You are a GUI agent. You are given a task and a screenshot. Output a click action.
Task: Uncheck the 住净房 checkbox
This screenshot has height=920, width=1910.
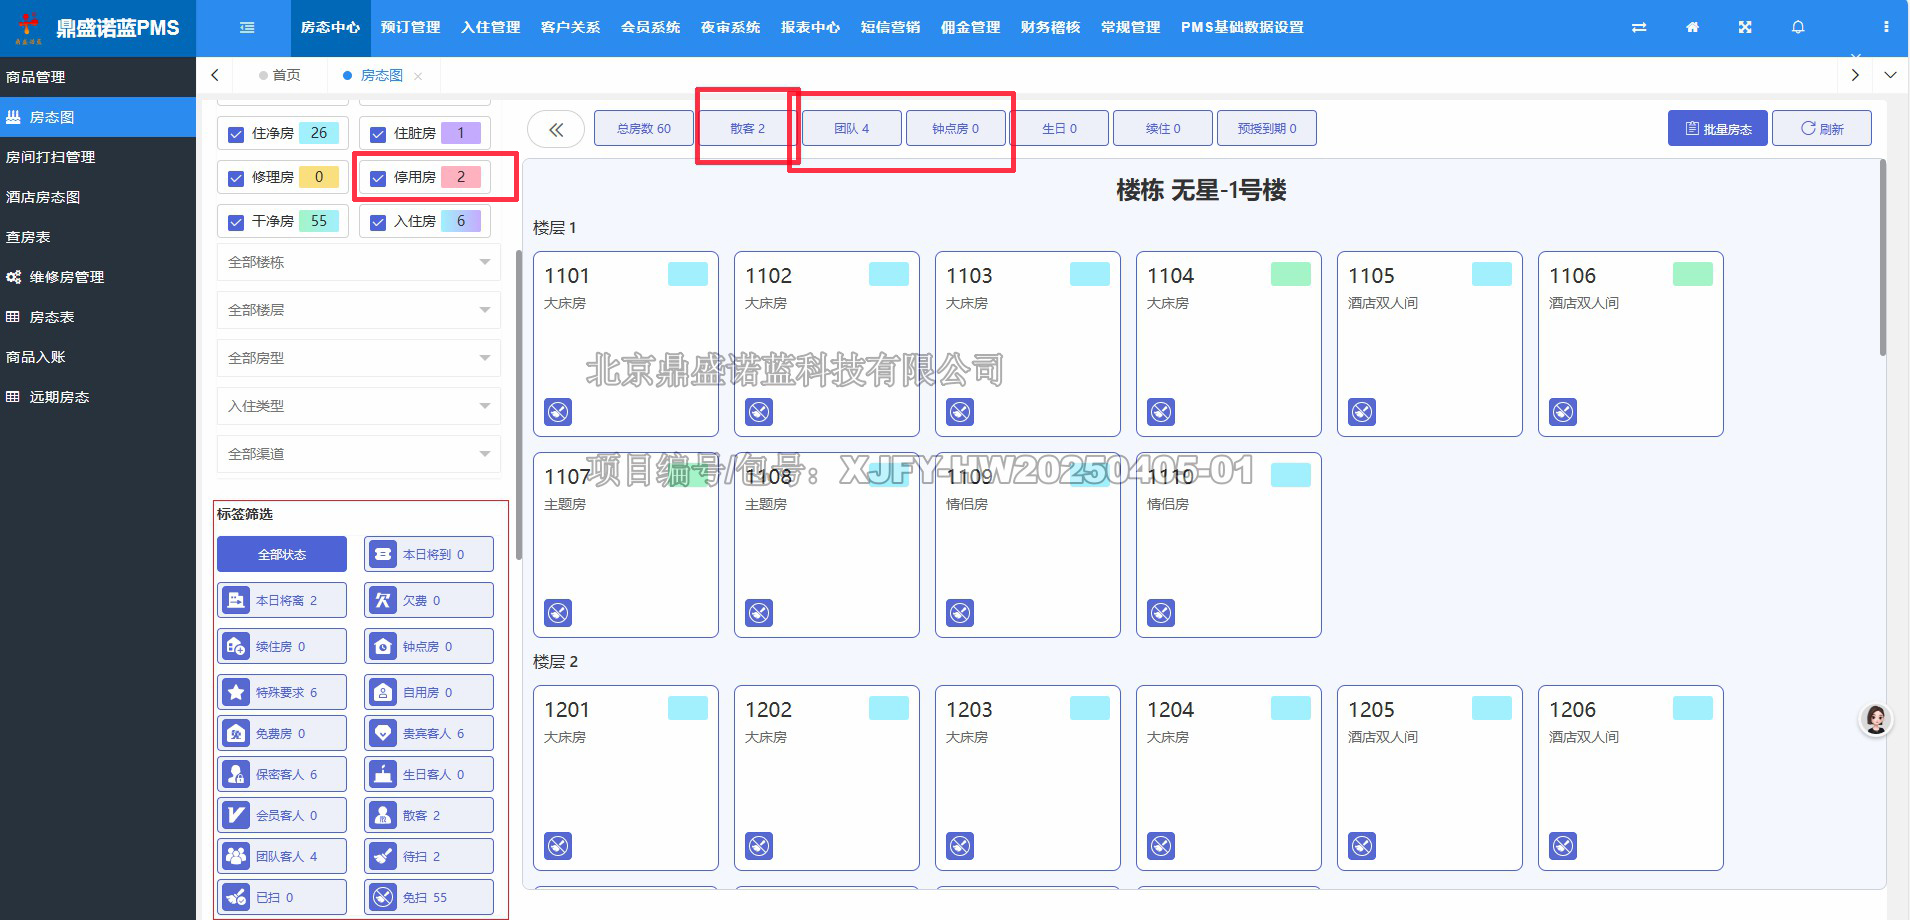(236, 134)
